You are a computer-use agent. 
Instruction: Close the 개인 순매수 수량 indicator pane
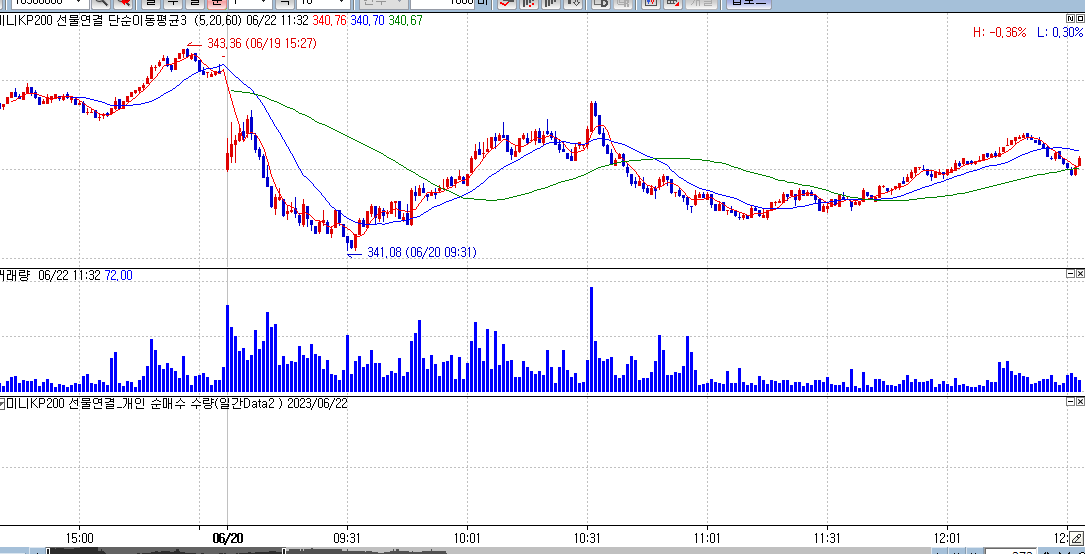click(1079, 402)
